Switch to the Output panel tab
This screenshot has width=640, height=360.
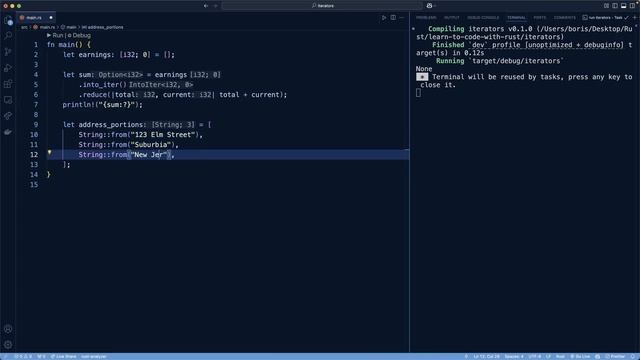pos(451,18)
